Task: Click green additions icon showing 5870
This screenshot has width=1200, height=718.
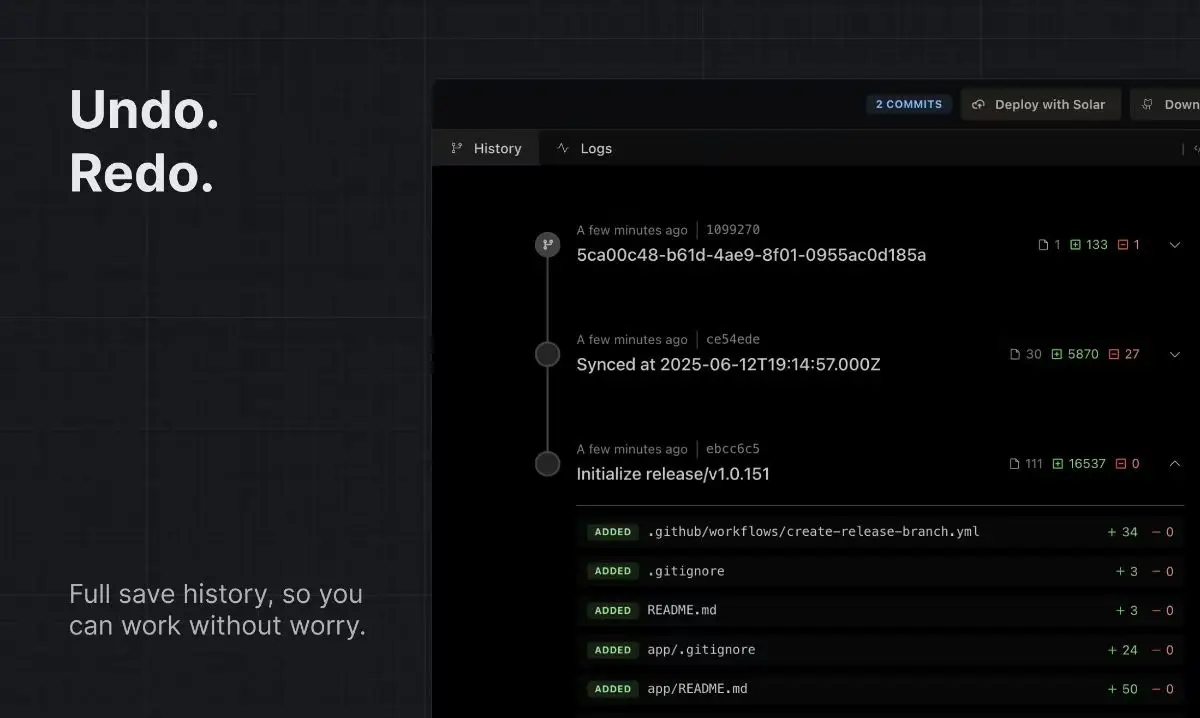Action: [x=1057, y=354]
